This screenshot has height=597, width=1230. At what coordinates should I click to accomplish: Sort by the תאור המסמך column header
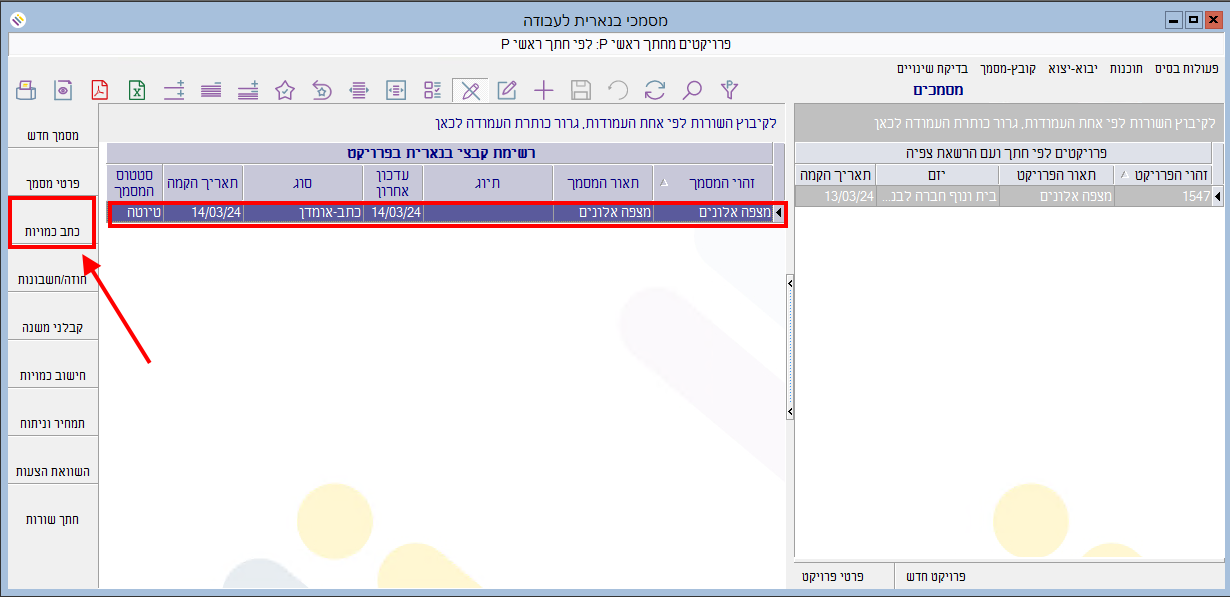tap(603, 184)
